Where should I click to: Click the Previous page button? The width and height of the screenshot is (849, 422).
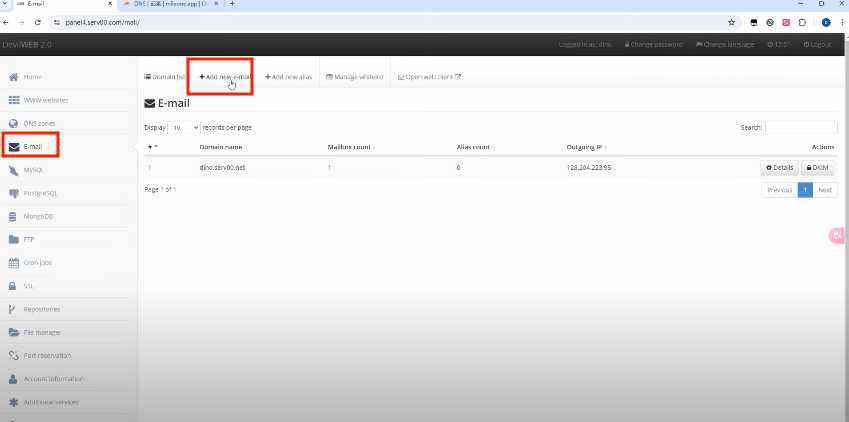[780, 190]
